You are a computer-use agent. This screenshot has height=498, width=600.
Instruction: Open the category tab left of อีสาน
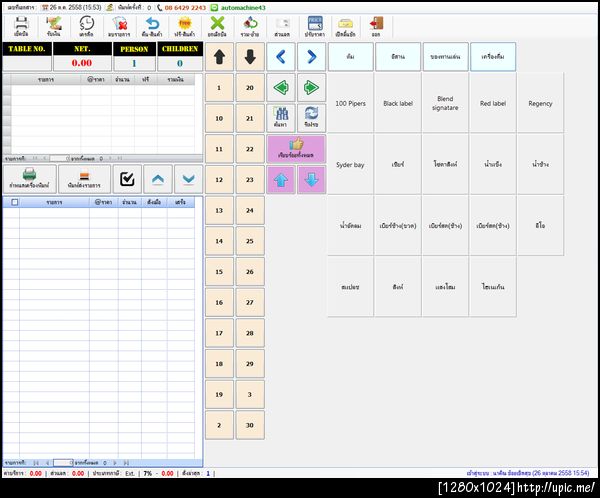coord(351,57)
